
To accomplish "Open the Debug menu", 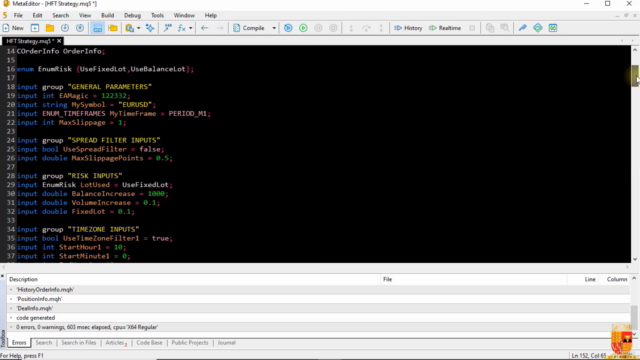I will [132, 15].
